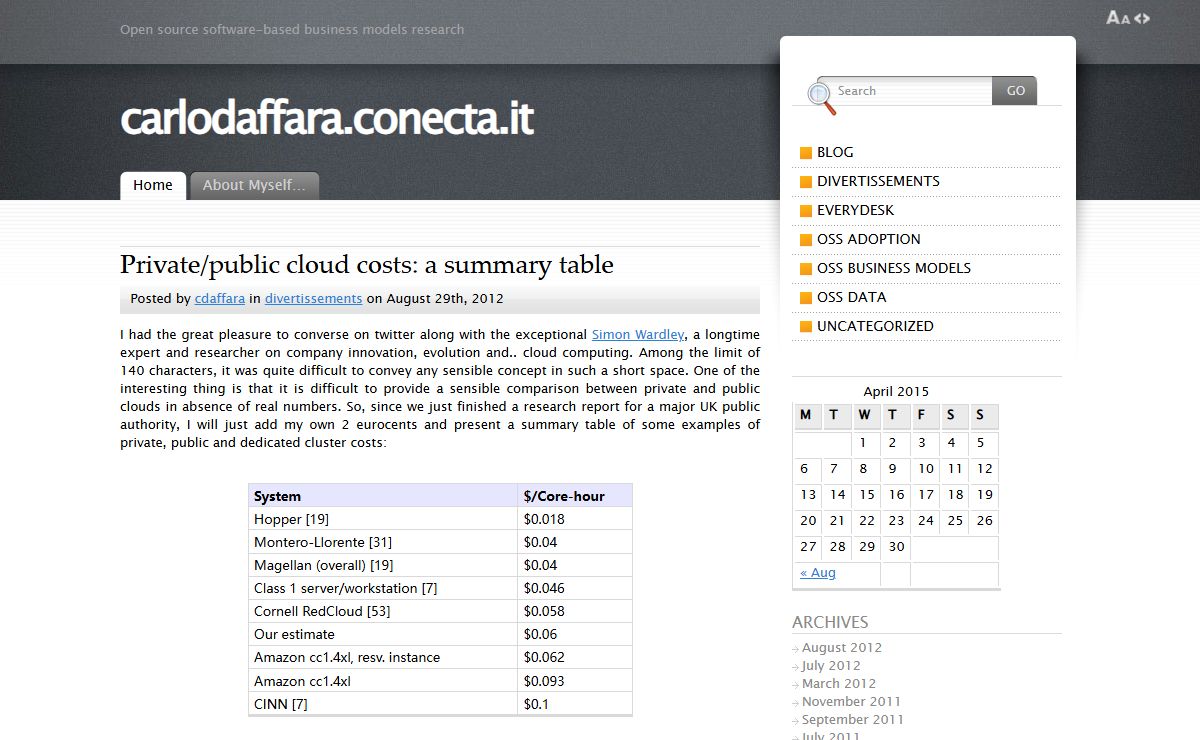Select day 15 in the calendar
This screenshot has height=740, width=1200.
(867, 495)
